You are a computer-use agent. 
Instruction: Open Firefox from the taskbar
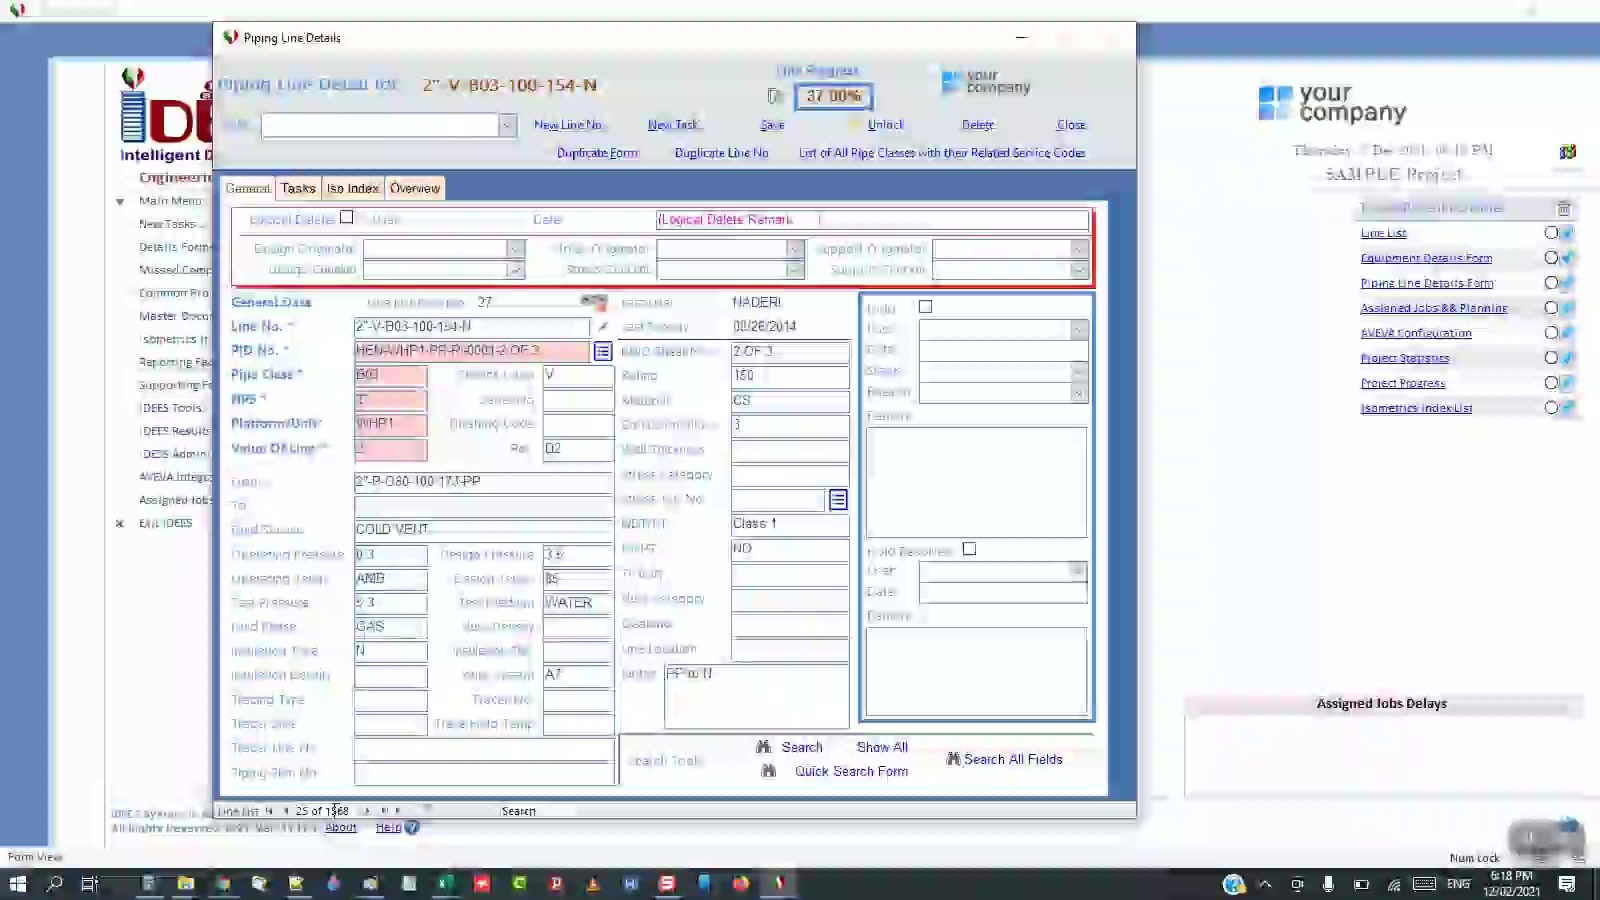(x=741, y=883)
